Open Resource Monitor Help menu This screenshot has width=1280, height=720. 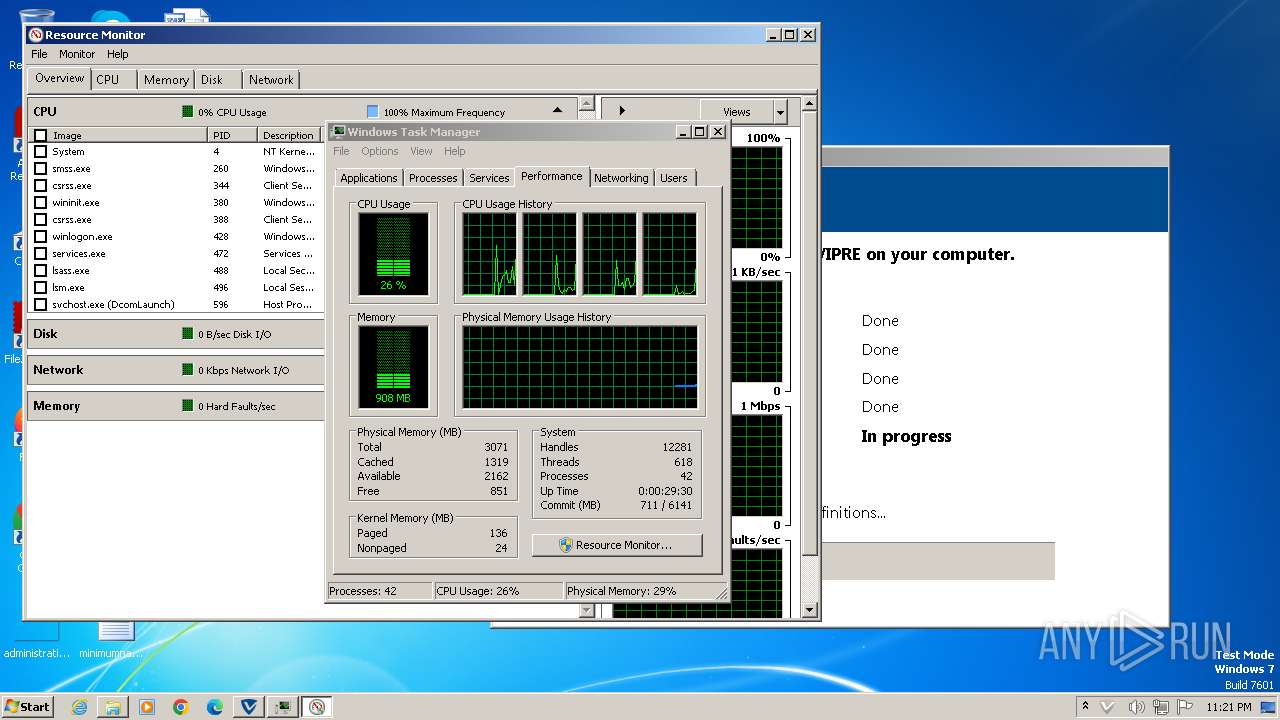coord(117,54)
